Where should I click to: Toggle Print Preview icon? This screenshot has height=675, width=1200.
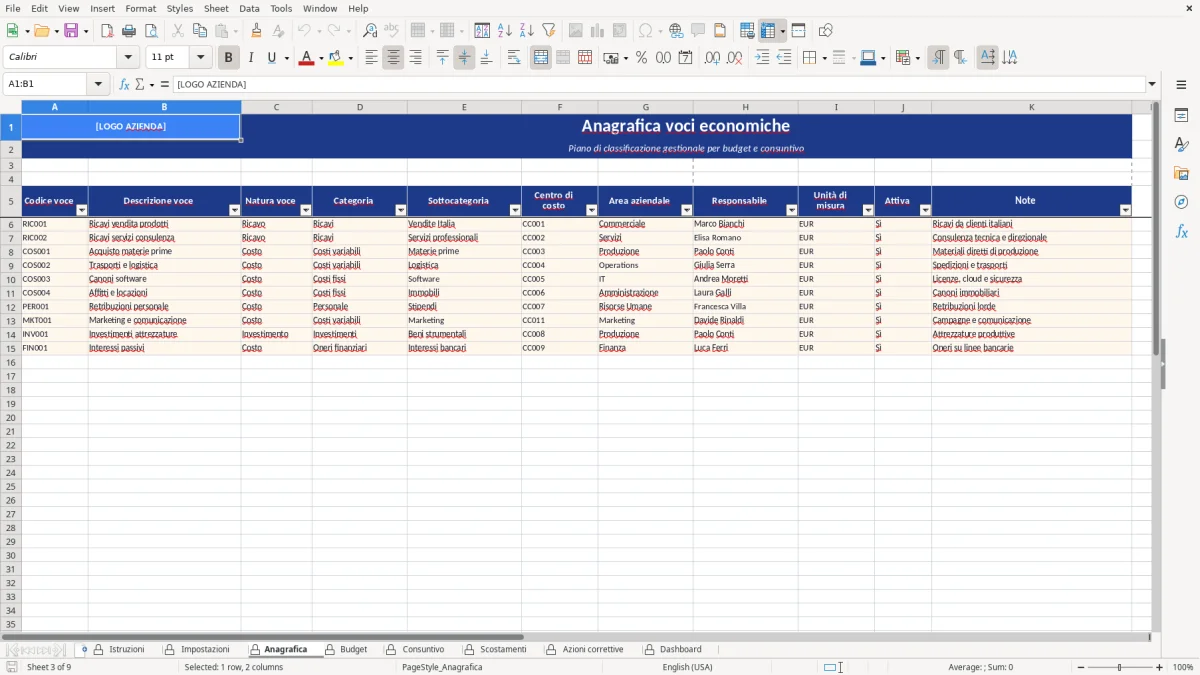[x=151, y=31]
